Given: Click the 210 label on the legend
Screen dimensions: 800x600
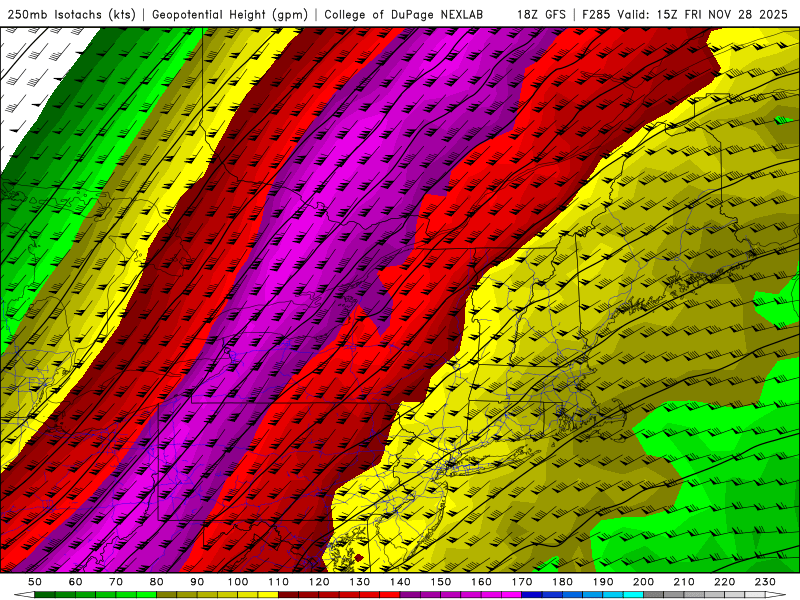Looking at the screenshot, I should click(x=684, y=582).
